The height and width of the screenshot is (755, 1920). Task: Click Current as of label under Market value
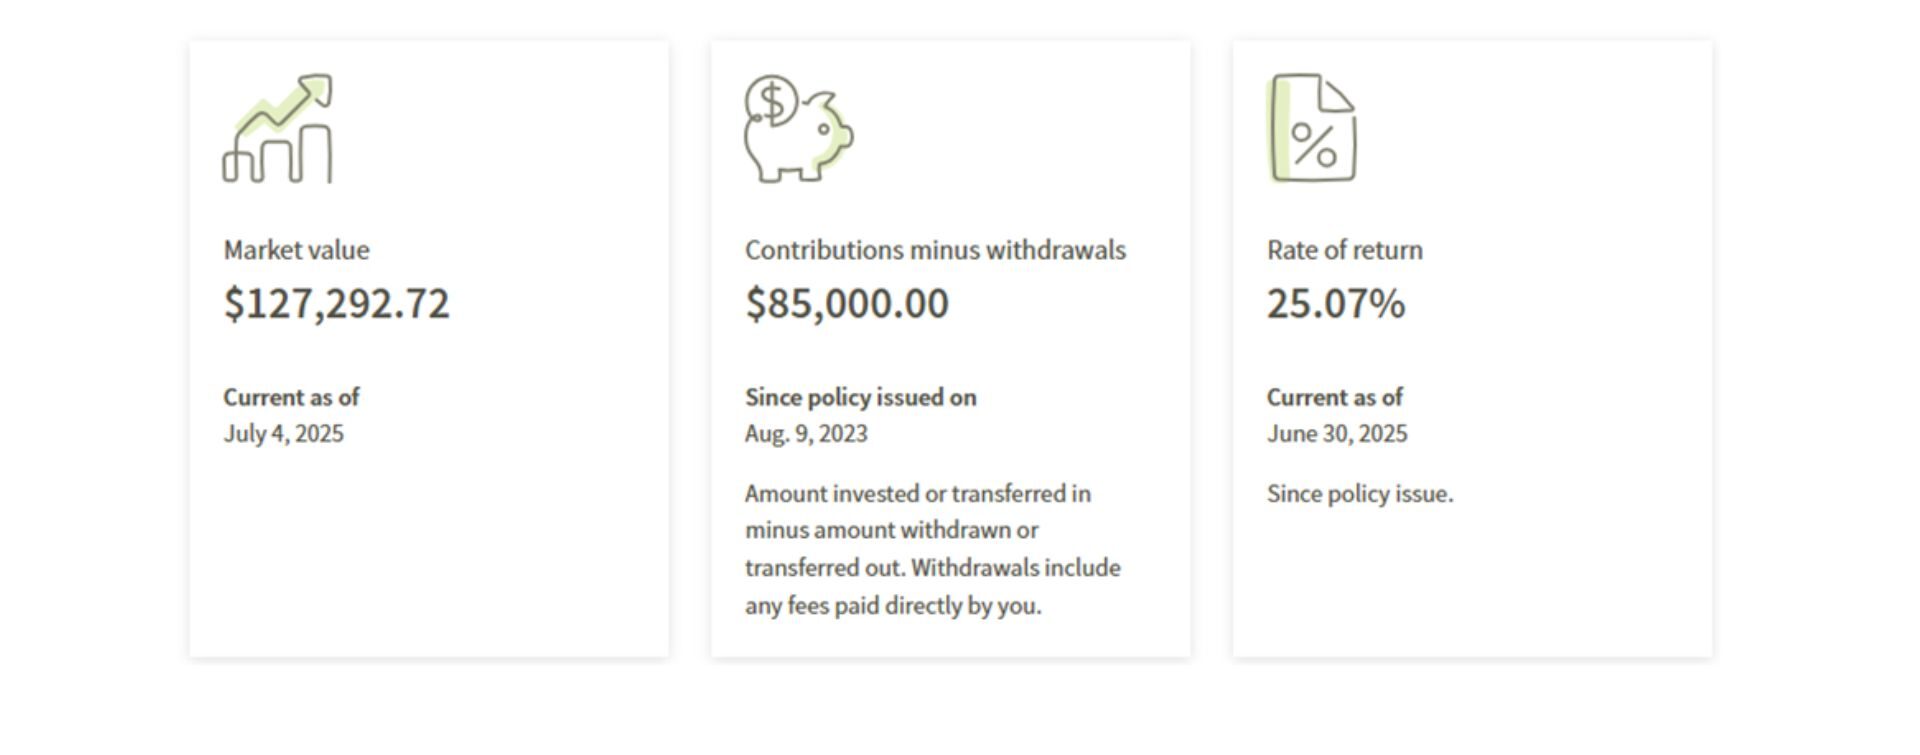point(291,398)
